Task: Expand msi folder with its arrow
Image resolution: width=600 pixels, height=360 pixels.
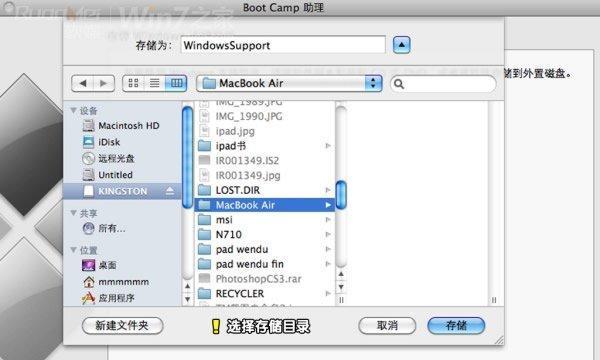Action: (328, 220)
